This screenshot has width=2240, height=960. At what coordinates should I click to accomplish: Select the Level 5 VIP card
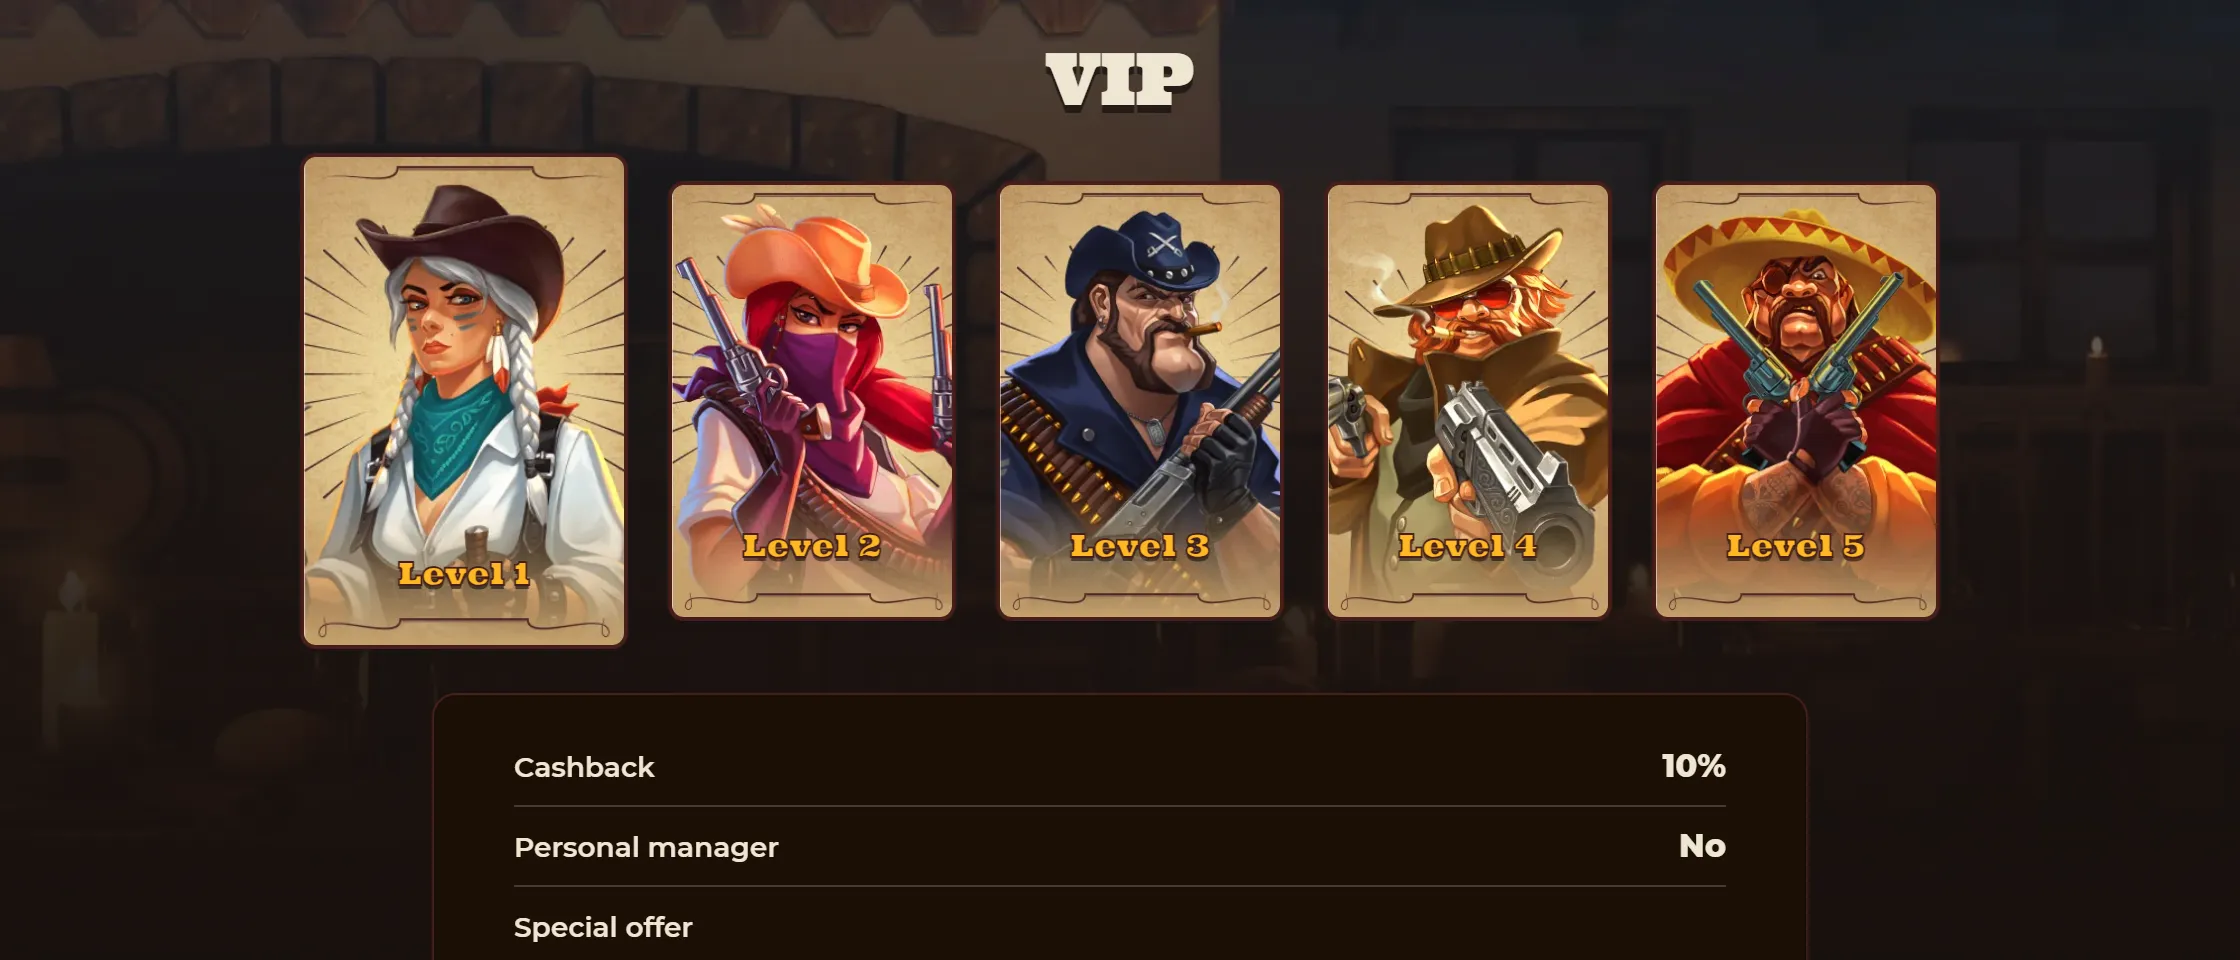(1796, 401)
